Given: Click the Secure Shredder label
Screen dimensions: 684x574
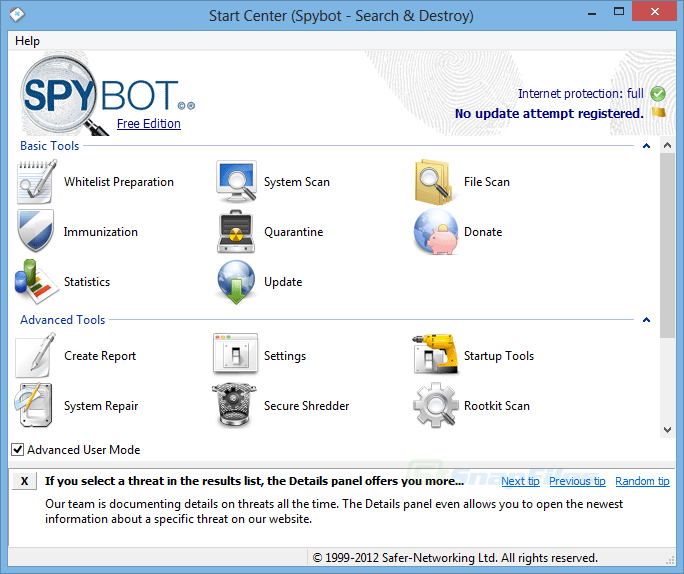Looking at the screenshot, I should (x=306, y=406).
